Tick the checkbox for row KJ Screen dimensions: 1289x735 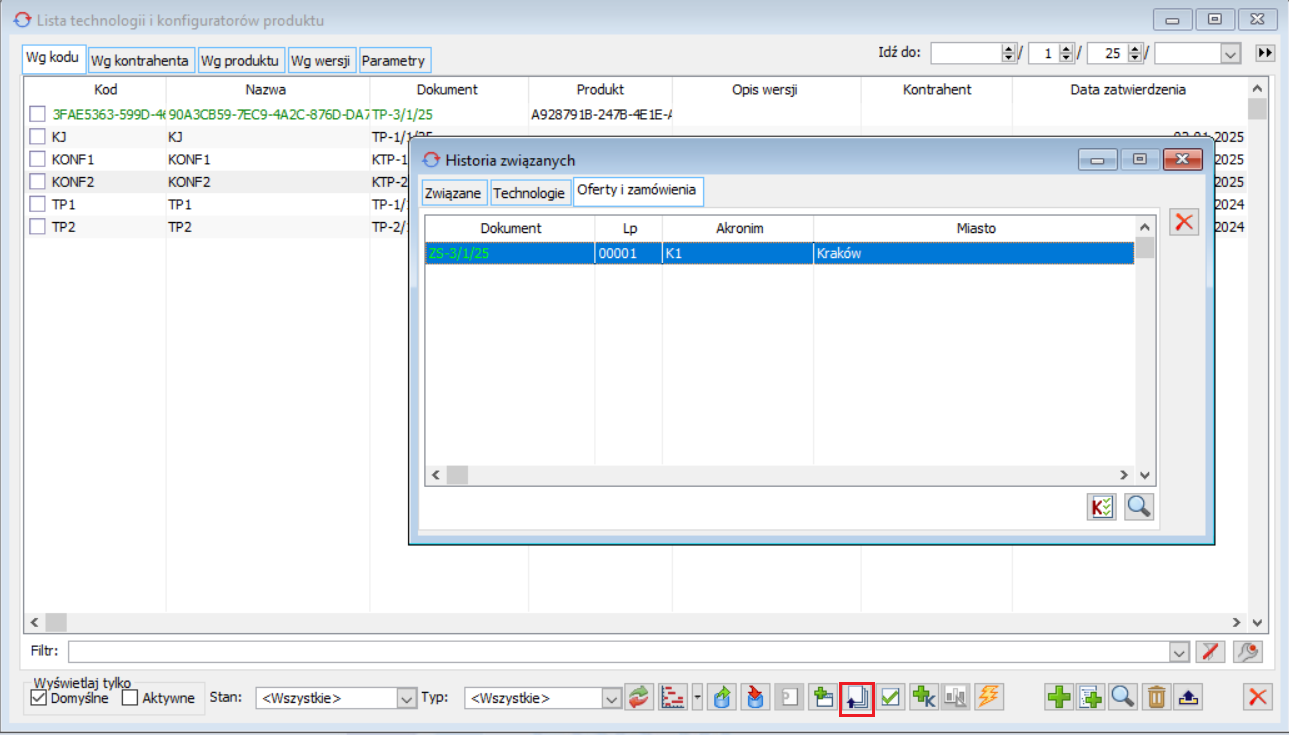(x=37, y=136)
